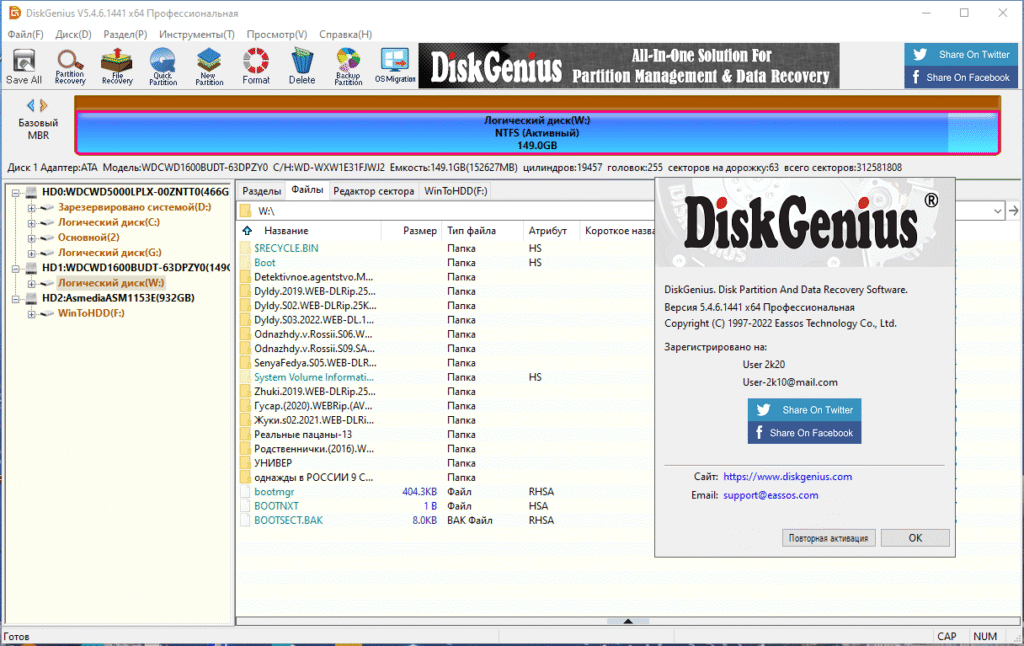
Task: Click the Format toolbar icon
Action: pos(256,66)
